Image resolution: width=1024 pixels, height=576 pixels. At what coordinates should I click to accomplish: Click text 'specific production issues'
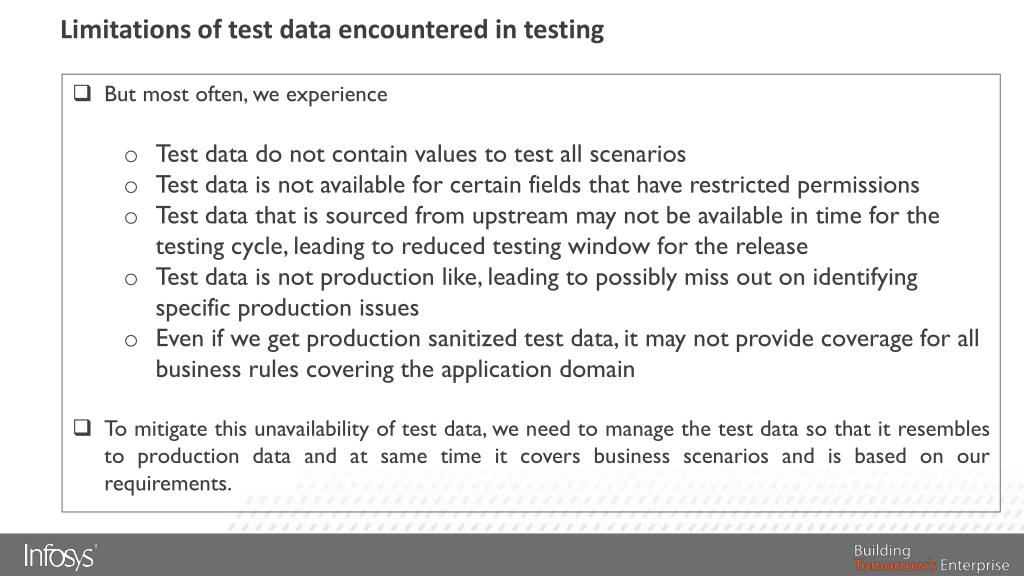tap(287, 308)
